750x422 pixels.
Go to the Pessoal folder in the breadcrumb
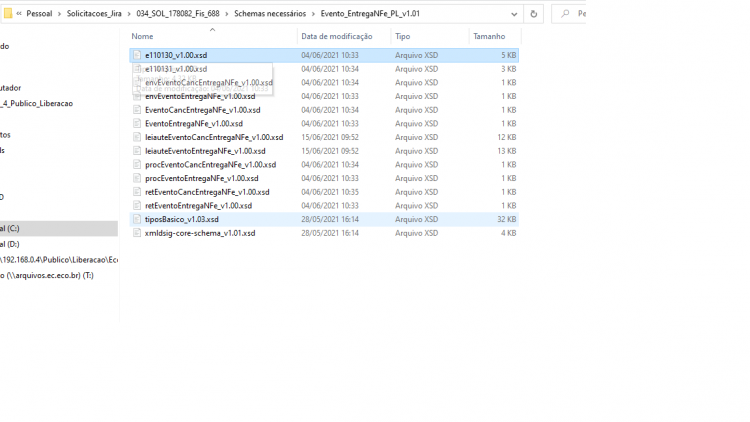(x=39, y=14)
